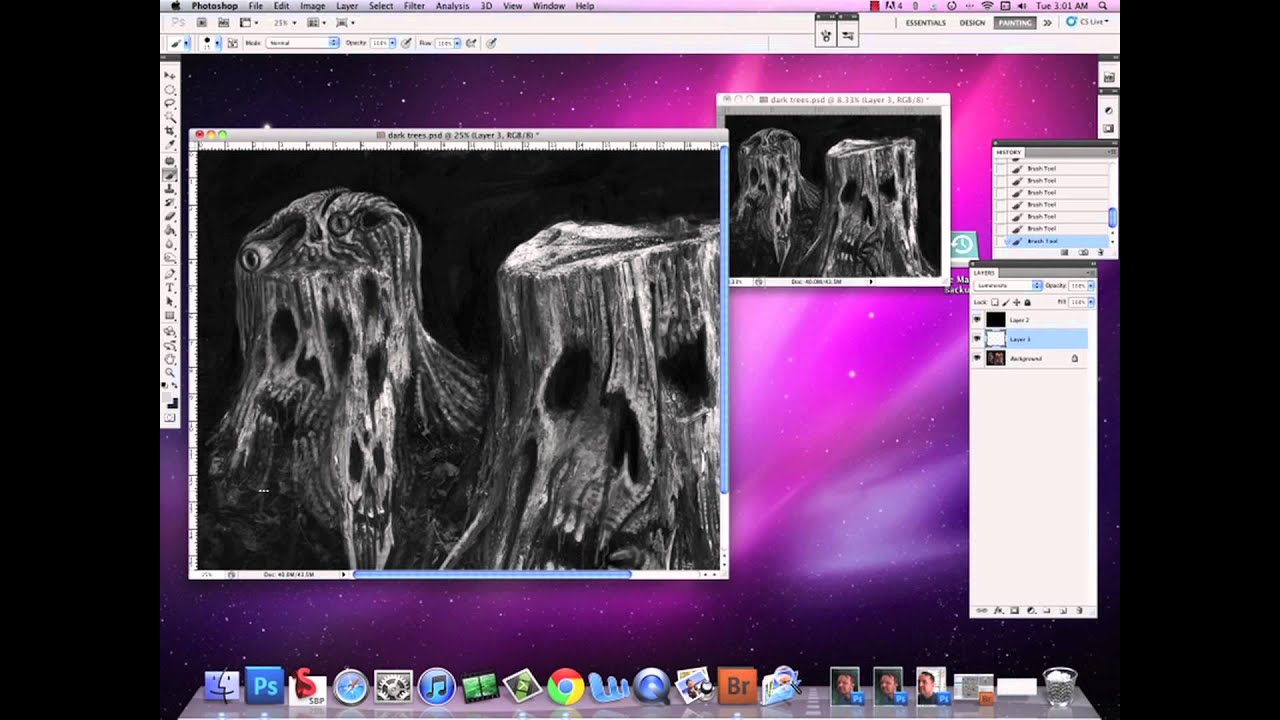The width and height of the screenshot is (1280, 720).
Task: Switch to the Design workspace
Action: pos(972,22)
